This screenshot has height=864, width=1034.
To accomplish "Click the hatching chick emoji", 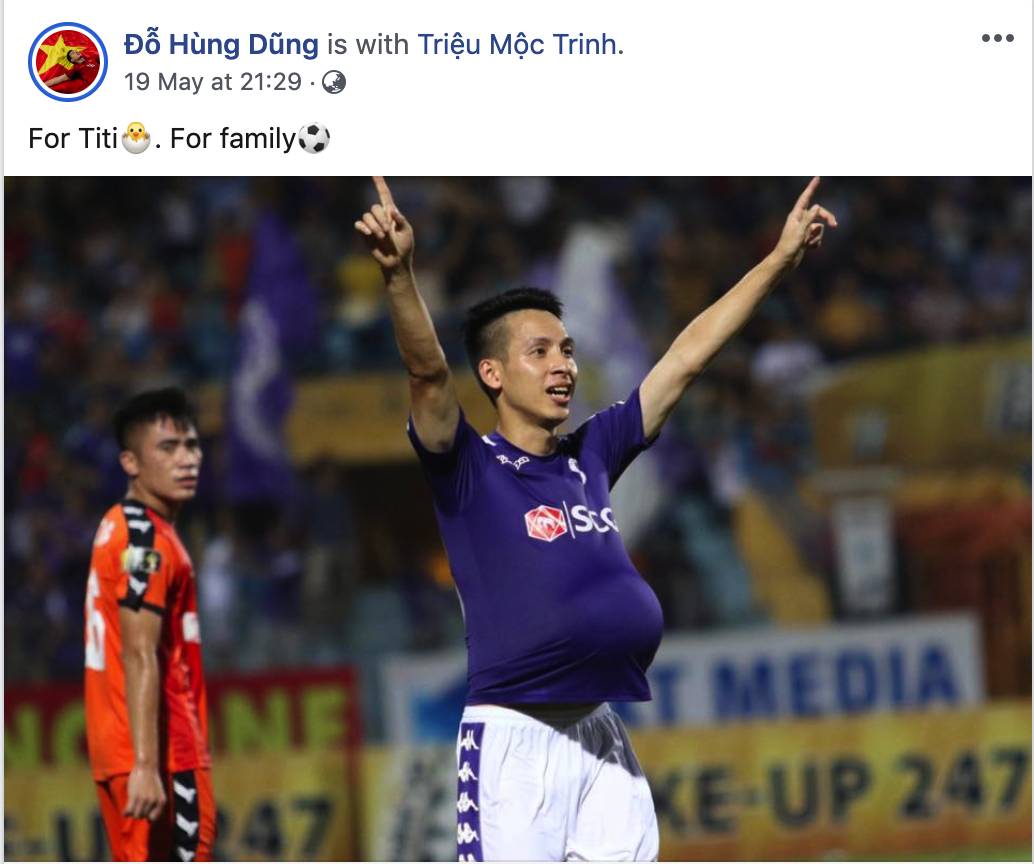I will (137, 138).
